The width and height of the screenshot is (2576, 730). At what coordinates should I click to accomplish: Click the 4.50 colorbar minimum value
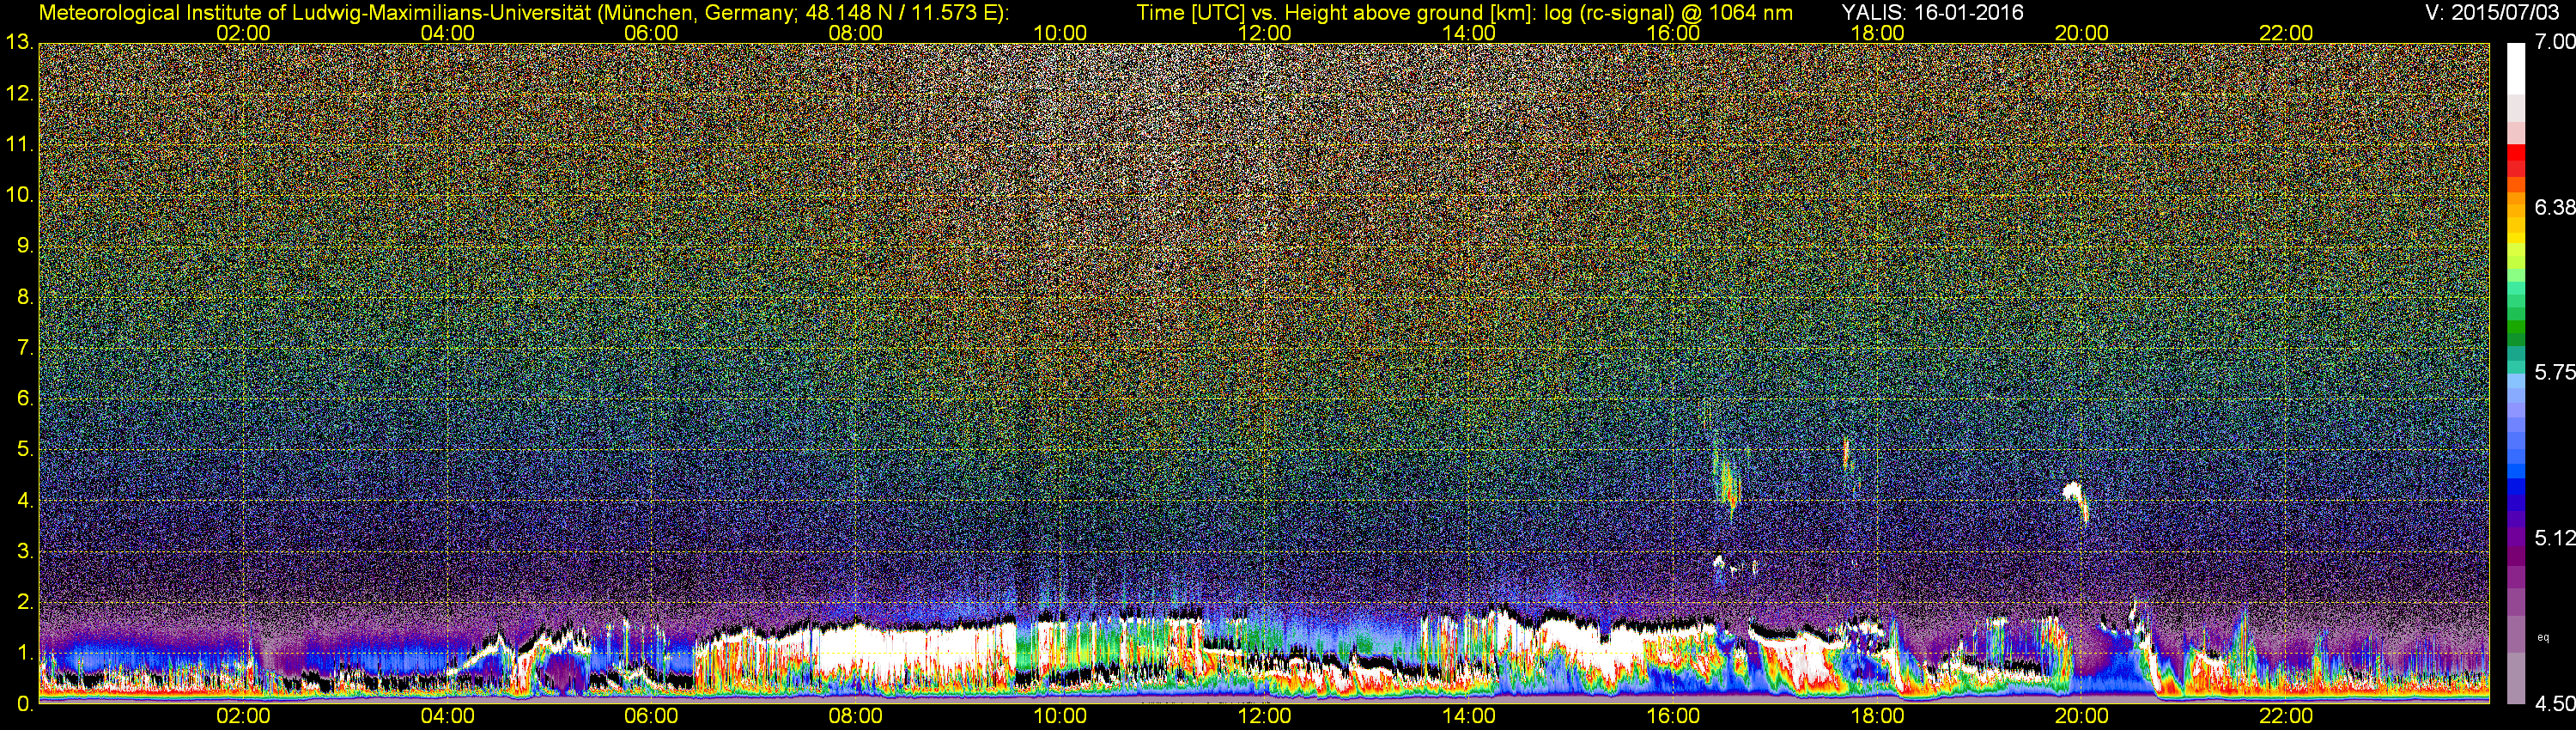(x=2554, y=704)
